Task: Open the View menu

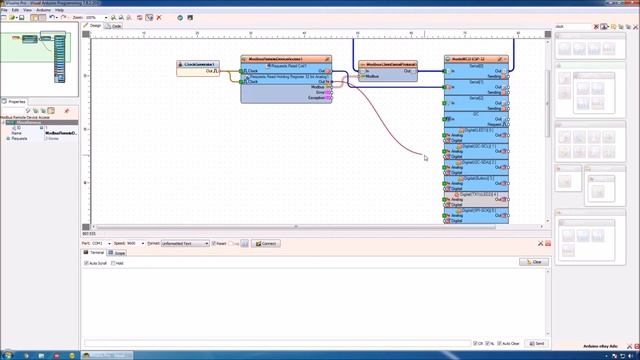Action: pos(27,10)
